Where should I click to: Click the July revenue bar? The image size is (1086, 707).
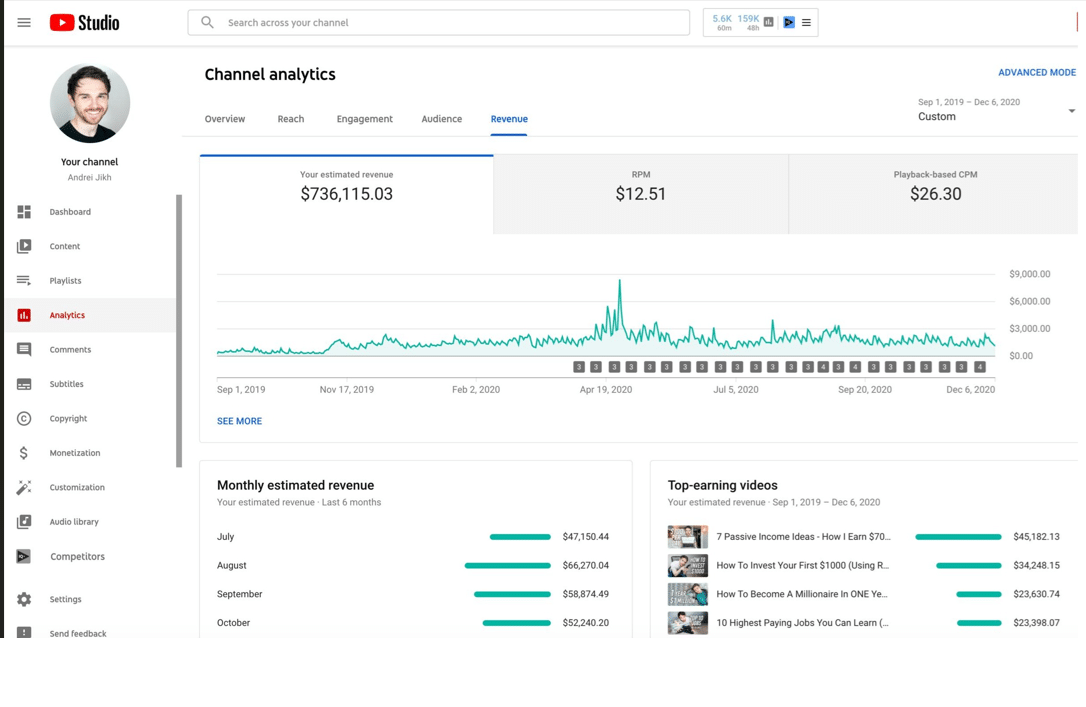520,537
